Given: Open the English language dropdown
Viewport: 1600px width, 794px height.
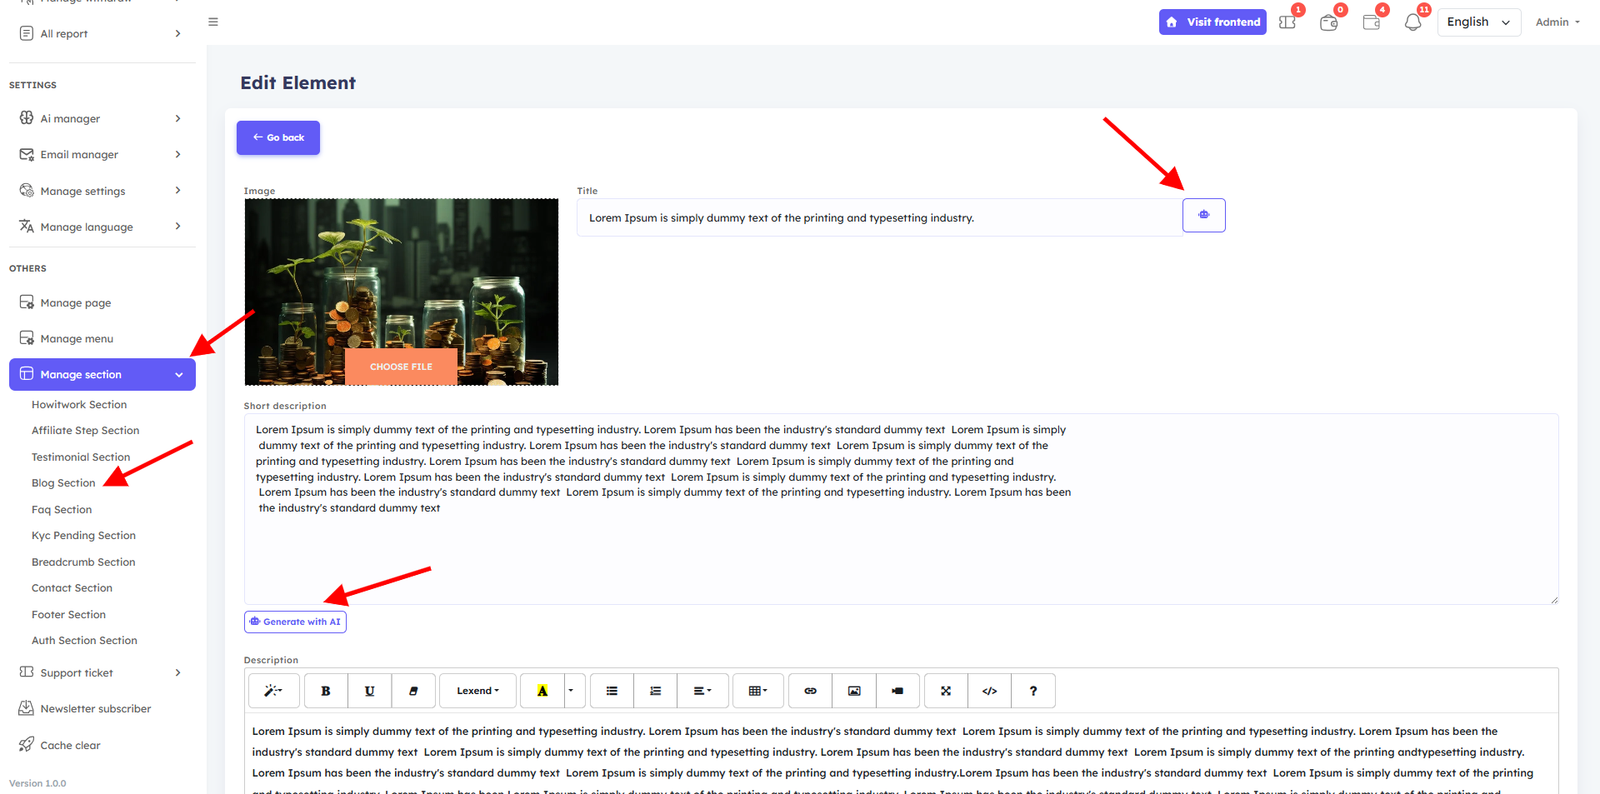Looking at the screenshot, I should (1478, 22).
